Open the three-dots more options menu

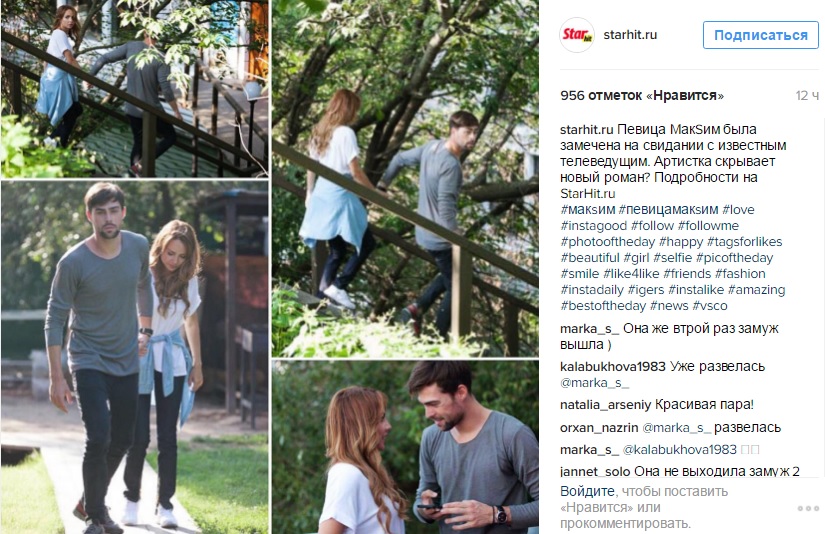[808, 508]
